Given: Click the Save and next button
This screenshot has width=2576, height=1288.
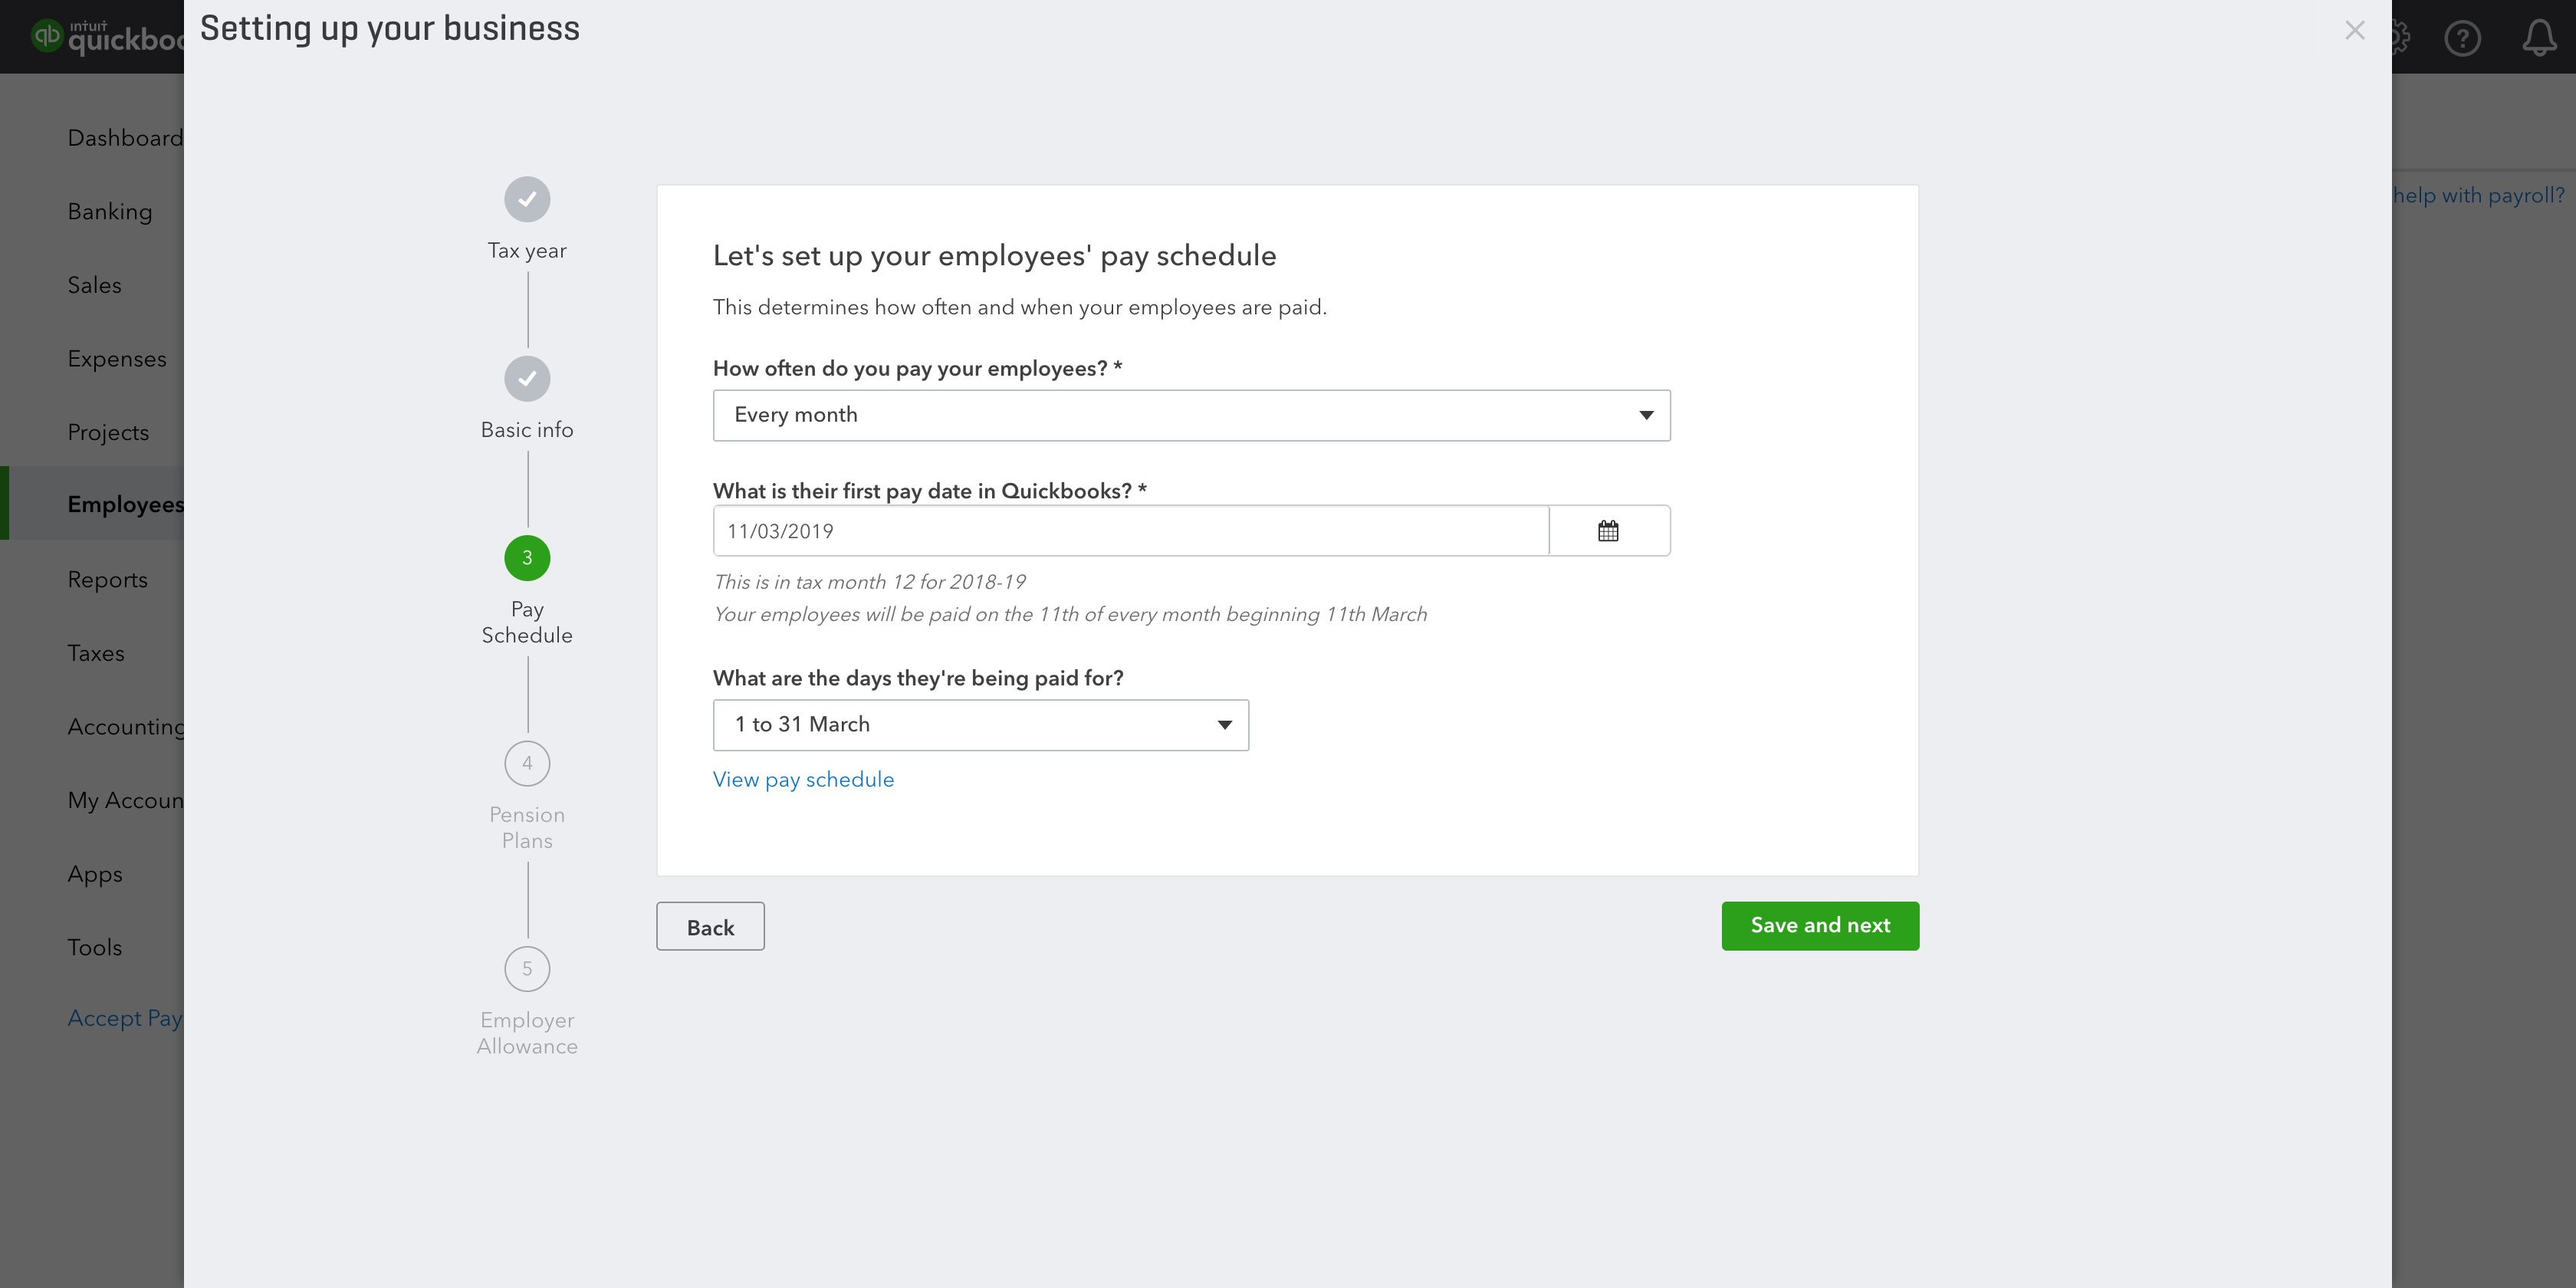Looking at the screenshot, I should 1820,926.
